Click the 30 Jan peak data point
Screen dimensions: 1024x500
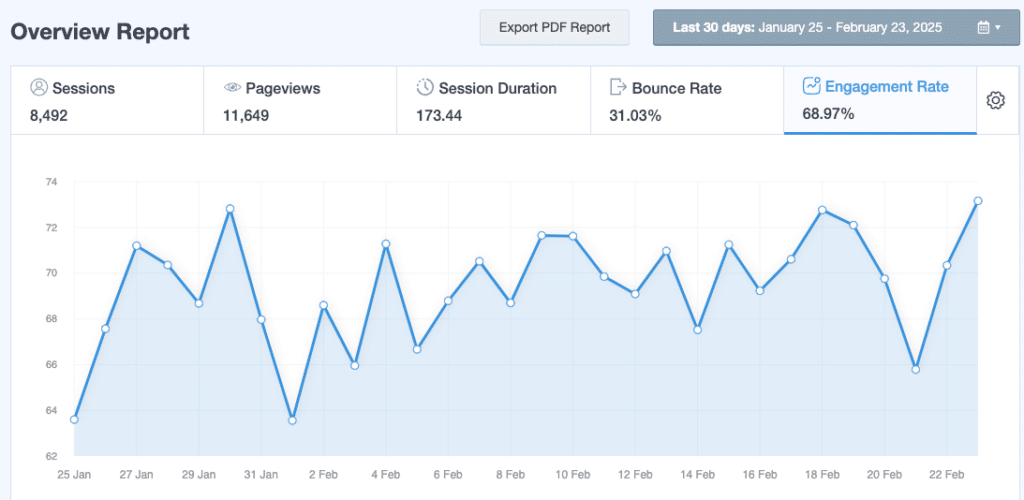pyautogui.click(x=230, y=209)
